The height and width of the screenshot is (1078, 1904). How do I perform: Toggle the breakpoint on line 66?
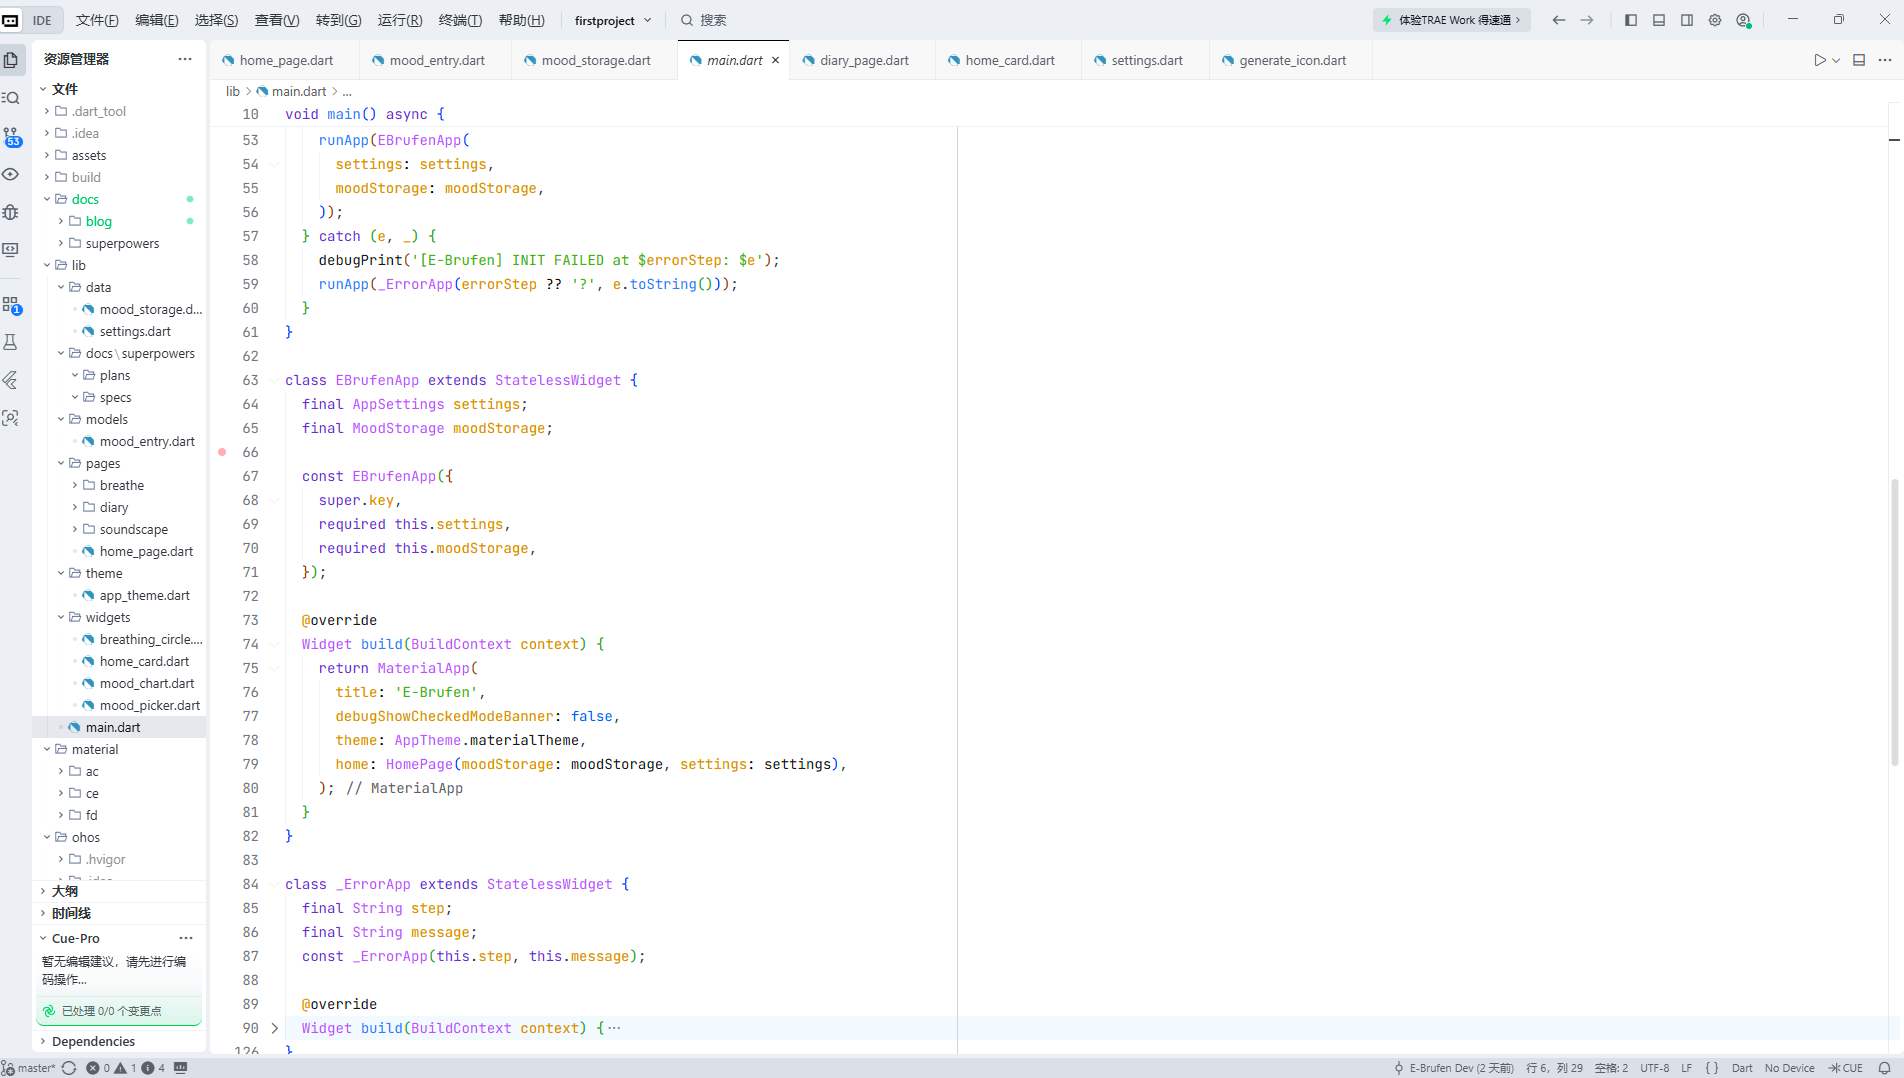pyautogui.click(x=222, y=452)
